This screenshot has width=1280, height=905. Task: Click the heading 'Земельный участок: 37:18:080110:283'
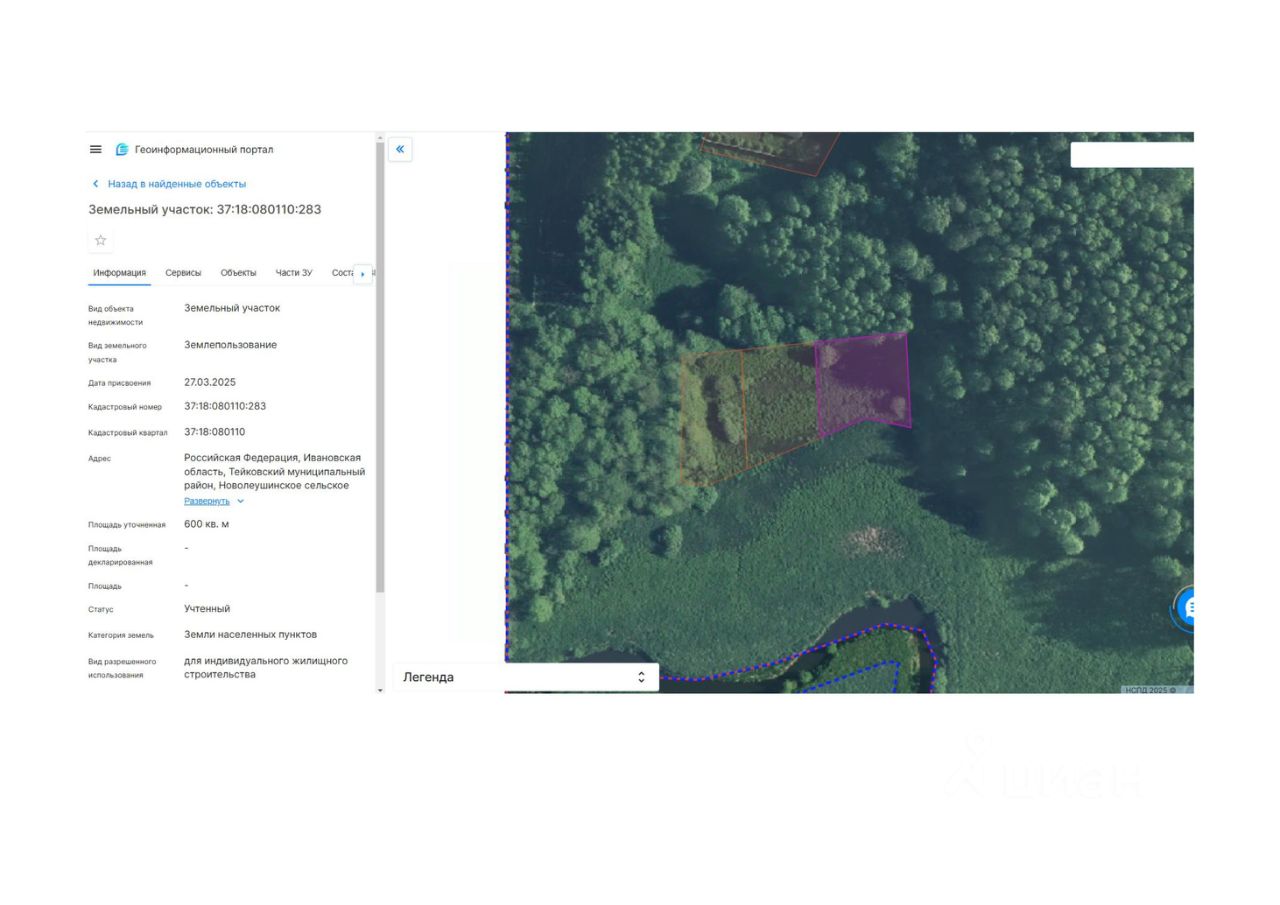point(205,210)
